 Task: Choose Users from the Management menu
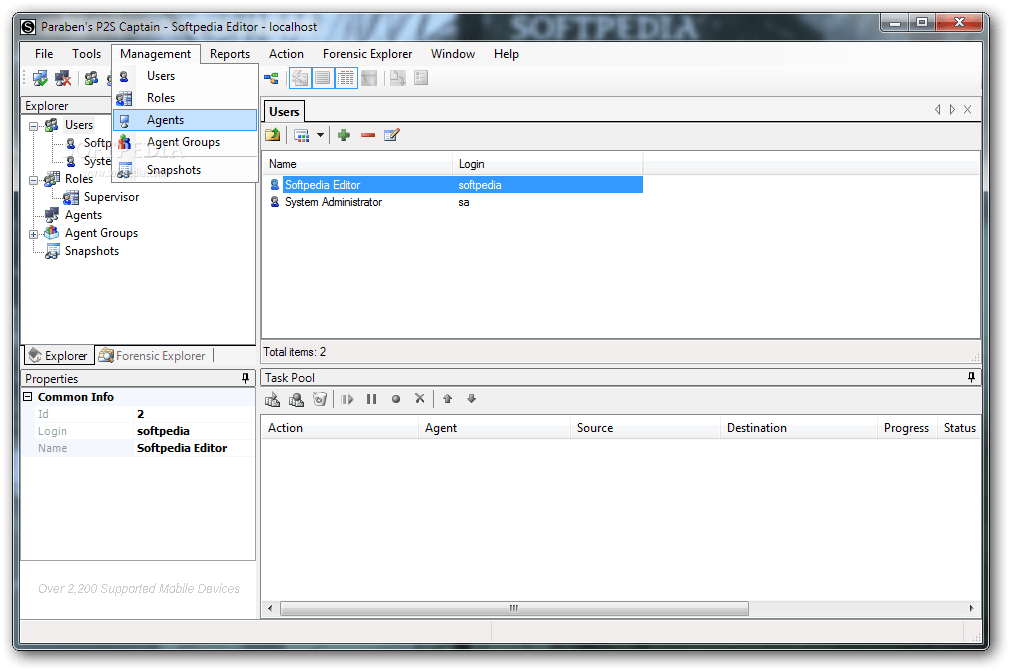point(186,76)
